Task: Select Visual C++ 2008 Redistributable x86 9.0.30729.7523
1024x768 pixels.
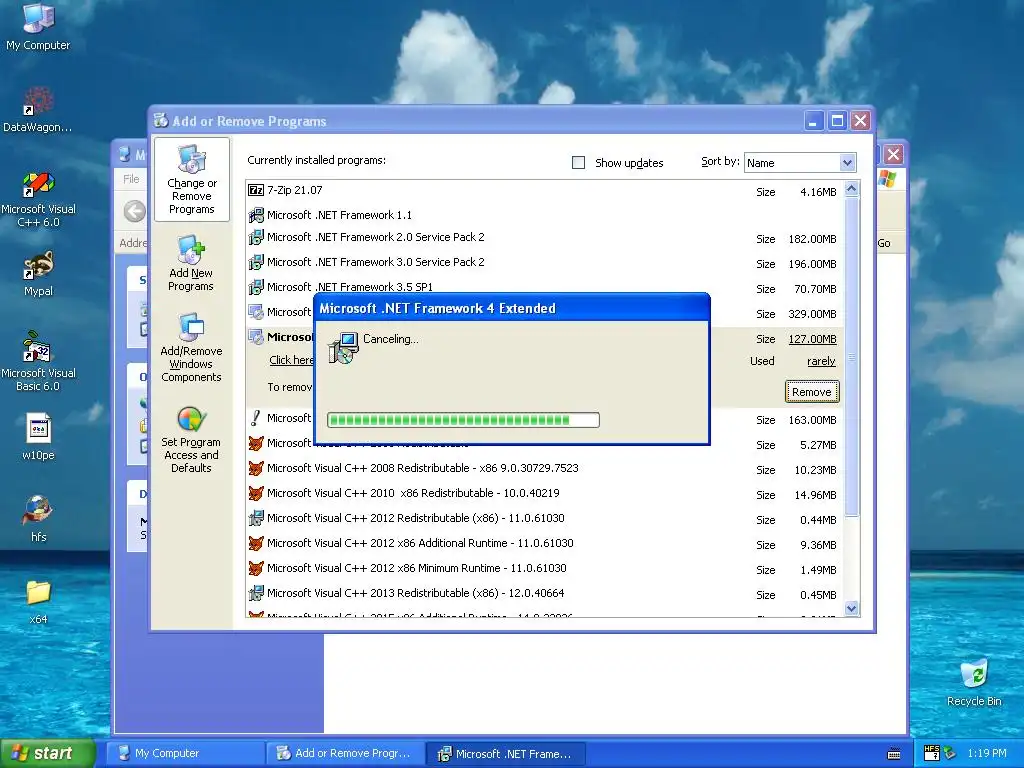Action: 545,469
